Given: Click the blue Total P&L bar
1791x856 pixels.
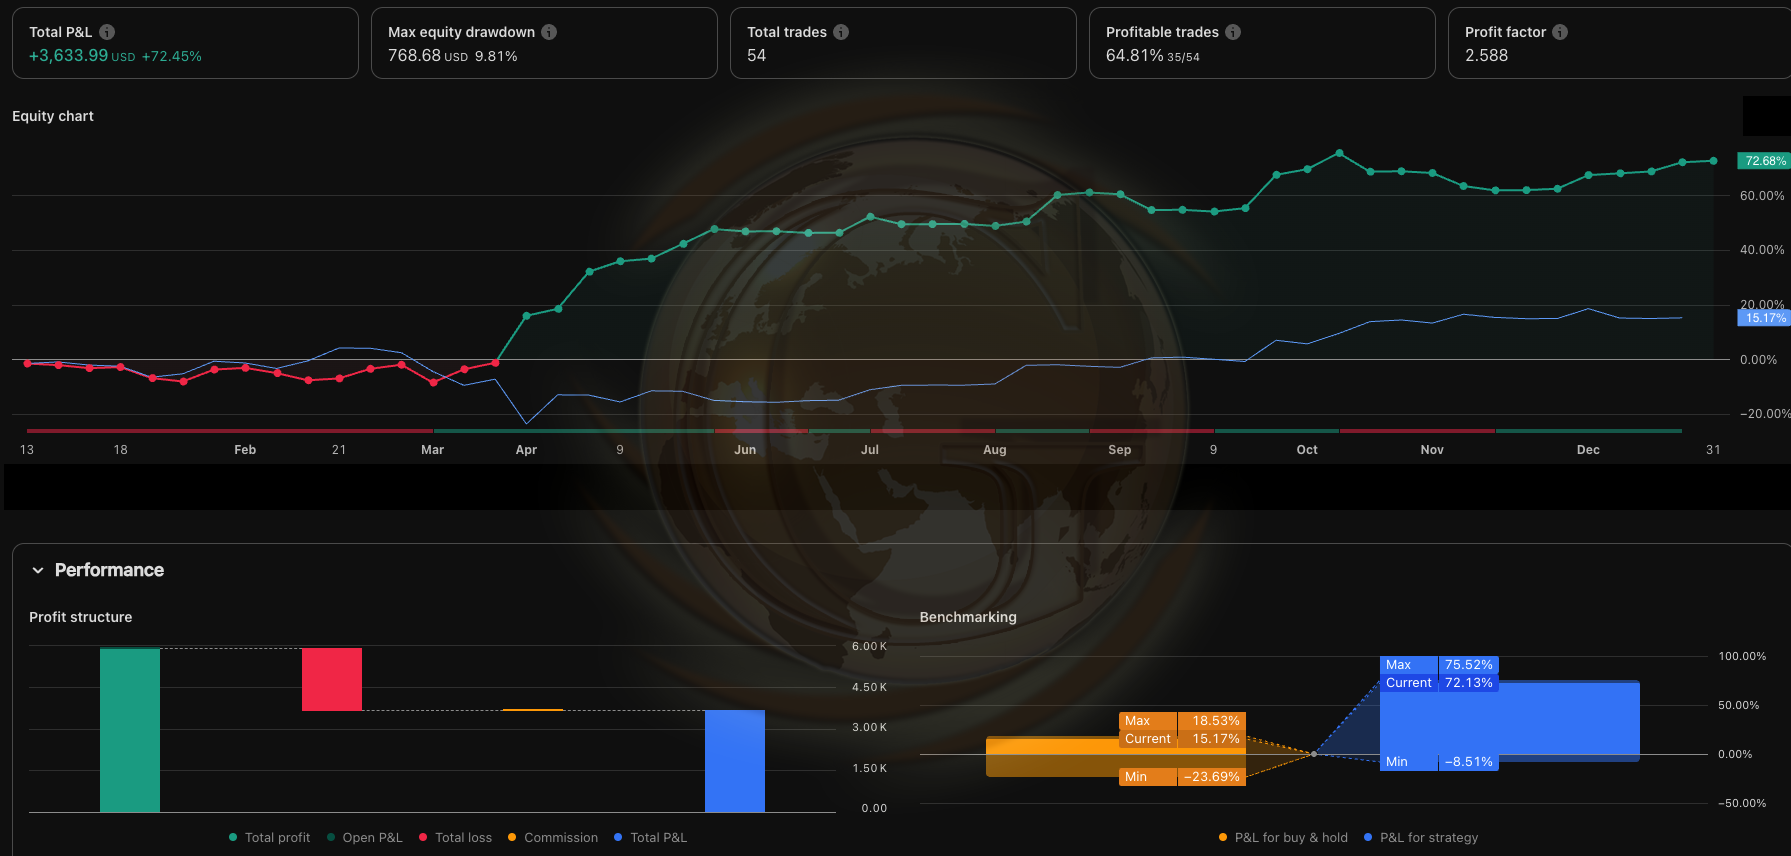Looking at the screenshot, I should click(735, 761).
